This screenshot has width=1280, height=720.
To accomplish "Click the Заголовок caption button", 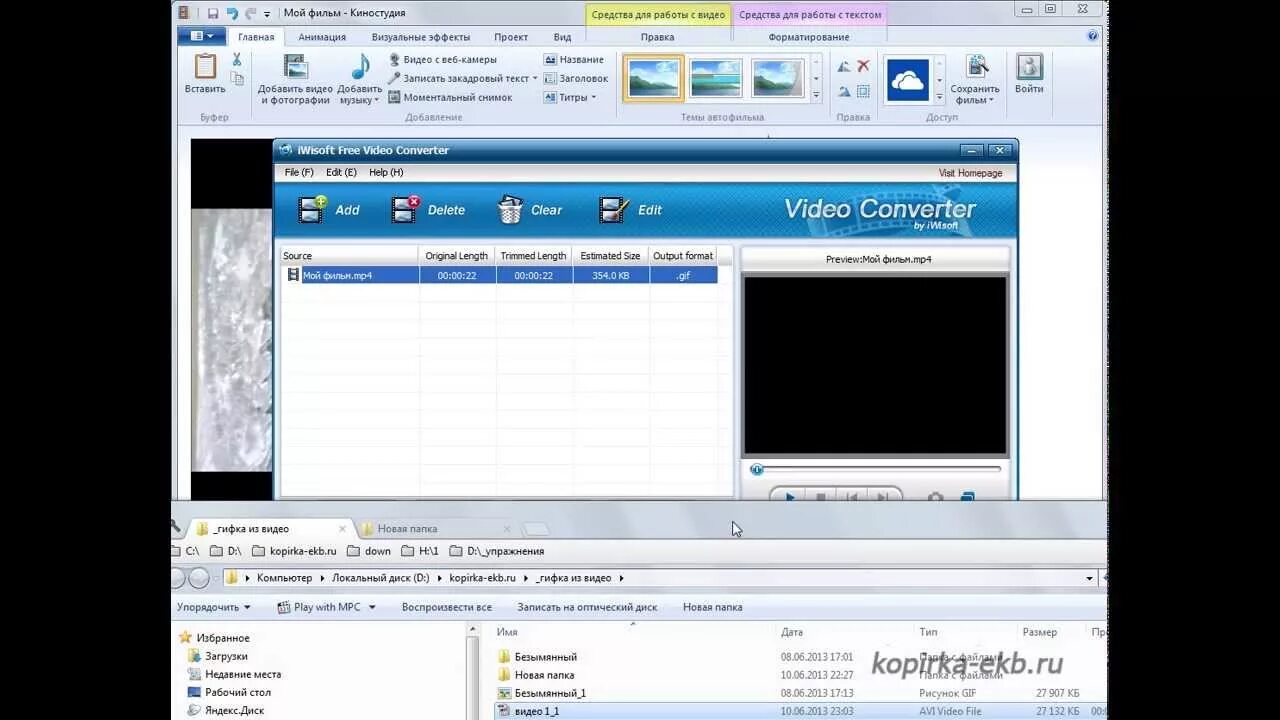I will coord(576,78).
